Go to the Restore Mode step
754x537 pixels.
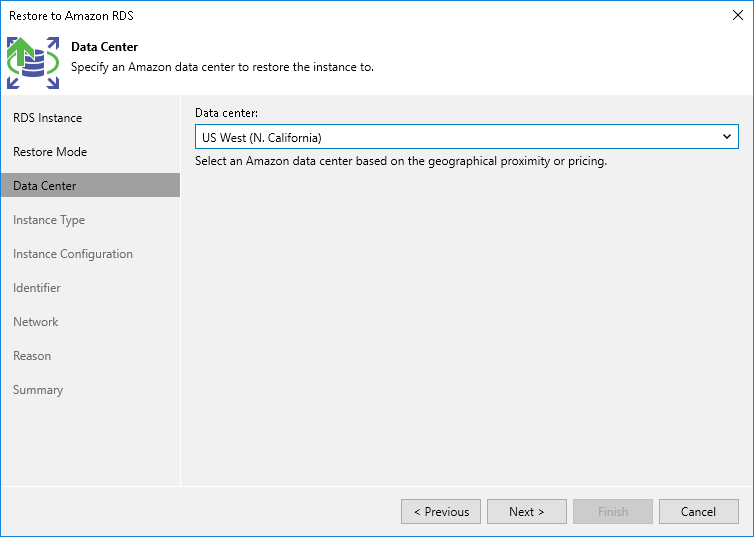[50, 152]
